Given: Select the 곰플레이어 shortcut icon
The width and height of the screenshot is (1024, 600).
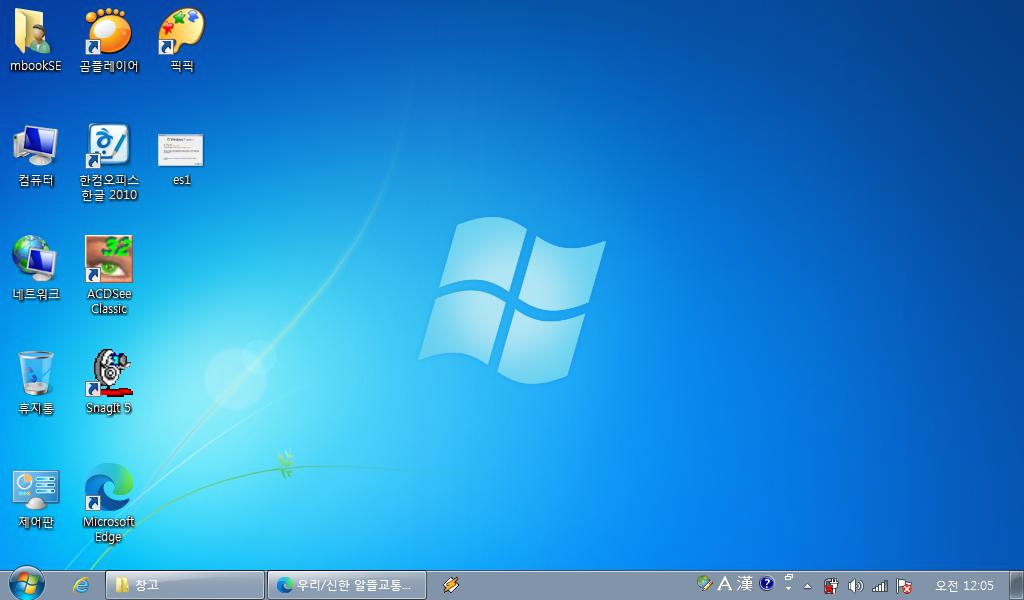Looking at the screenshot, I should pos(108,40).
